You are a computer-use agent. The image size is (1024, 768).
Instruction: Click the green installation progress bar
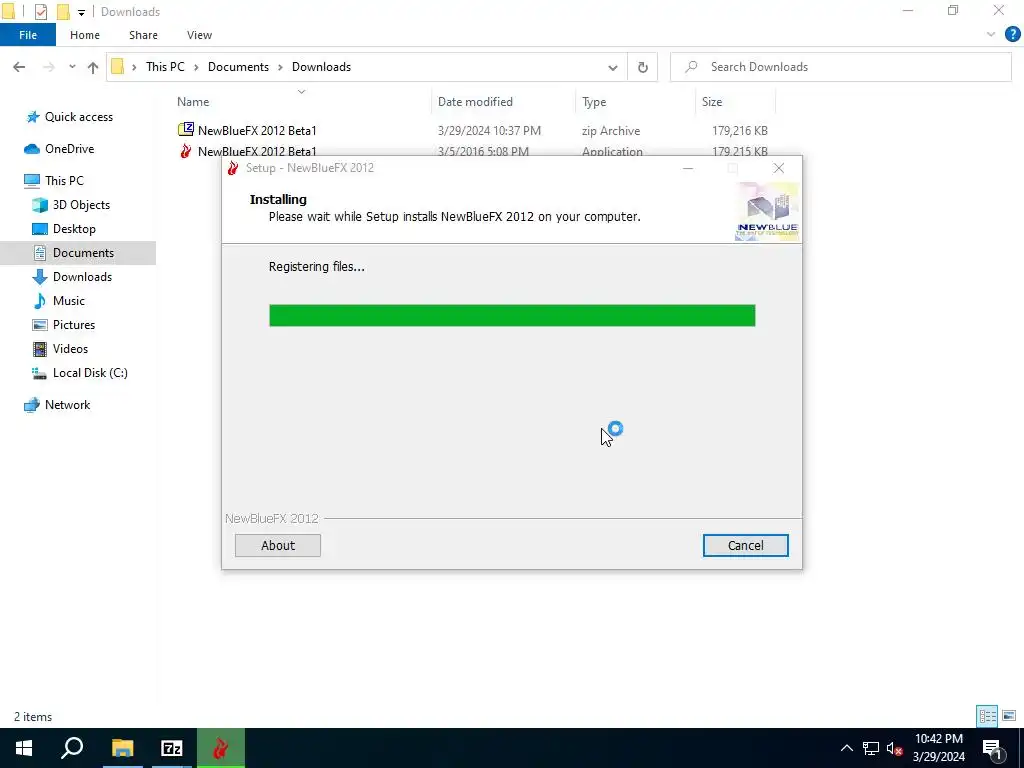(512, 315)
